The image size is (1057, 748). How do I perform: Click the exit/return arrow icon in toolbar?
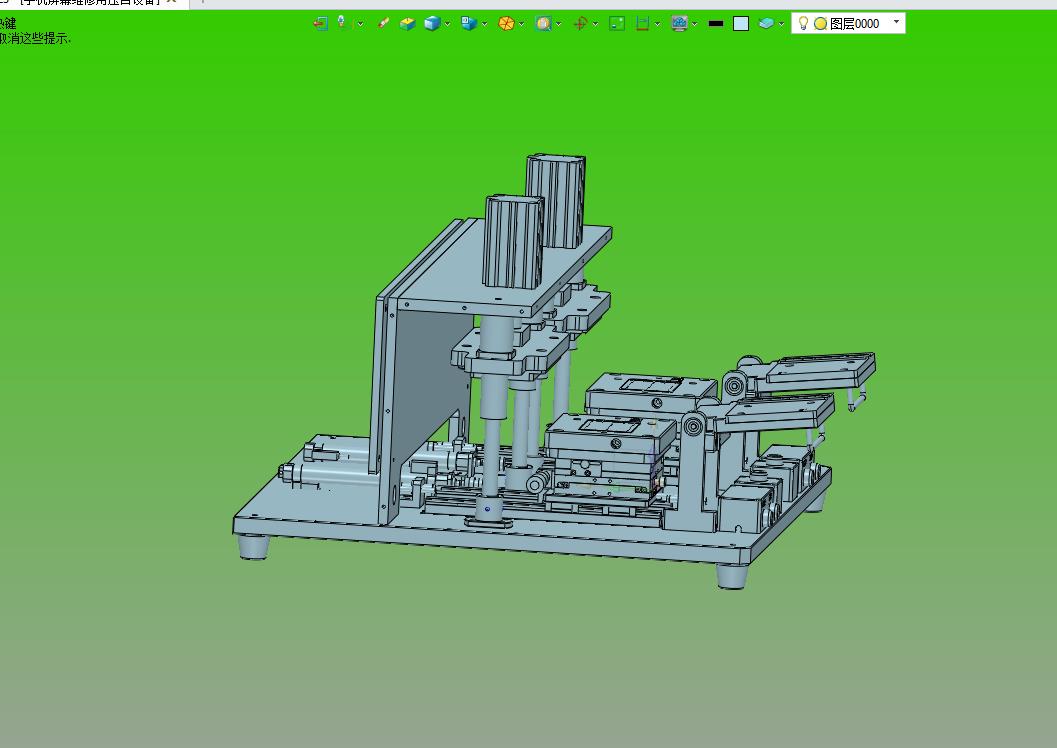(320, 24)
